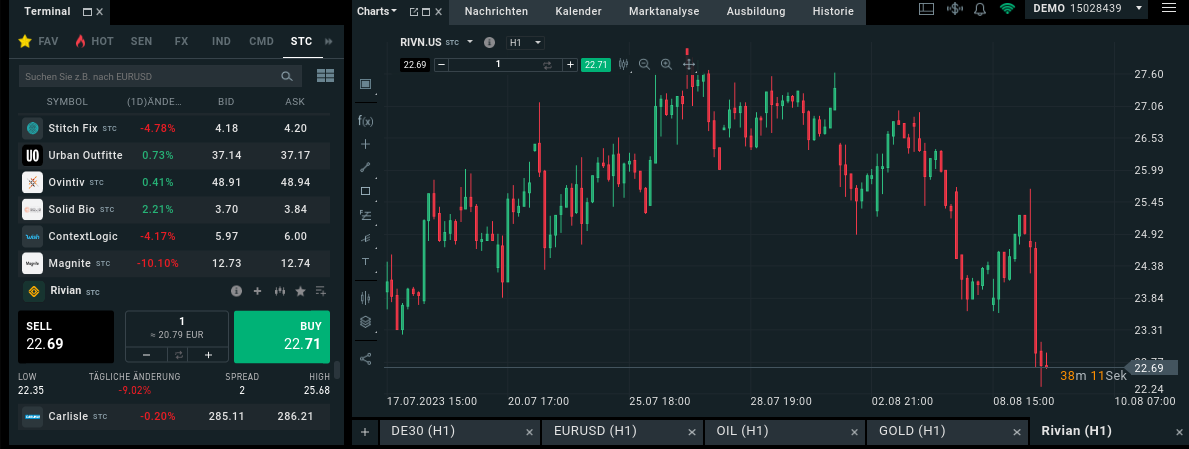This screenshot has height=449, width=1189.
Task: Switch to the GOLD (H1) chart tab
Action: click(x=946, y=432)
